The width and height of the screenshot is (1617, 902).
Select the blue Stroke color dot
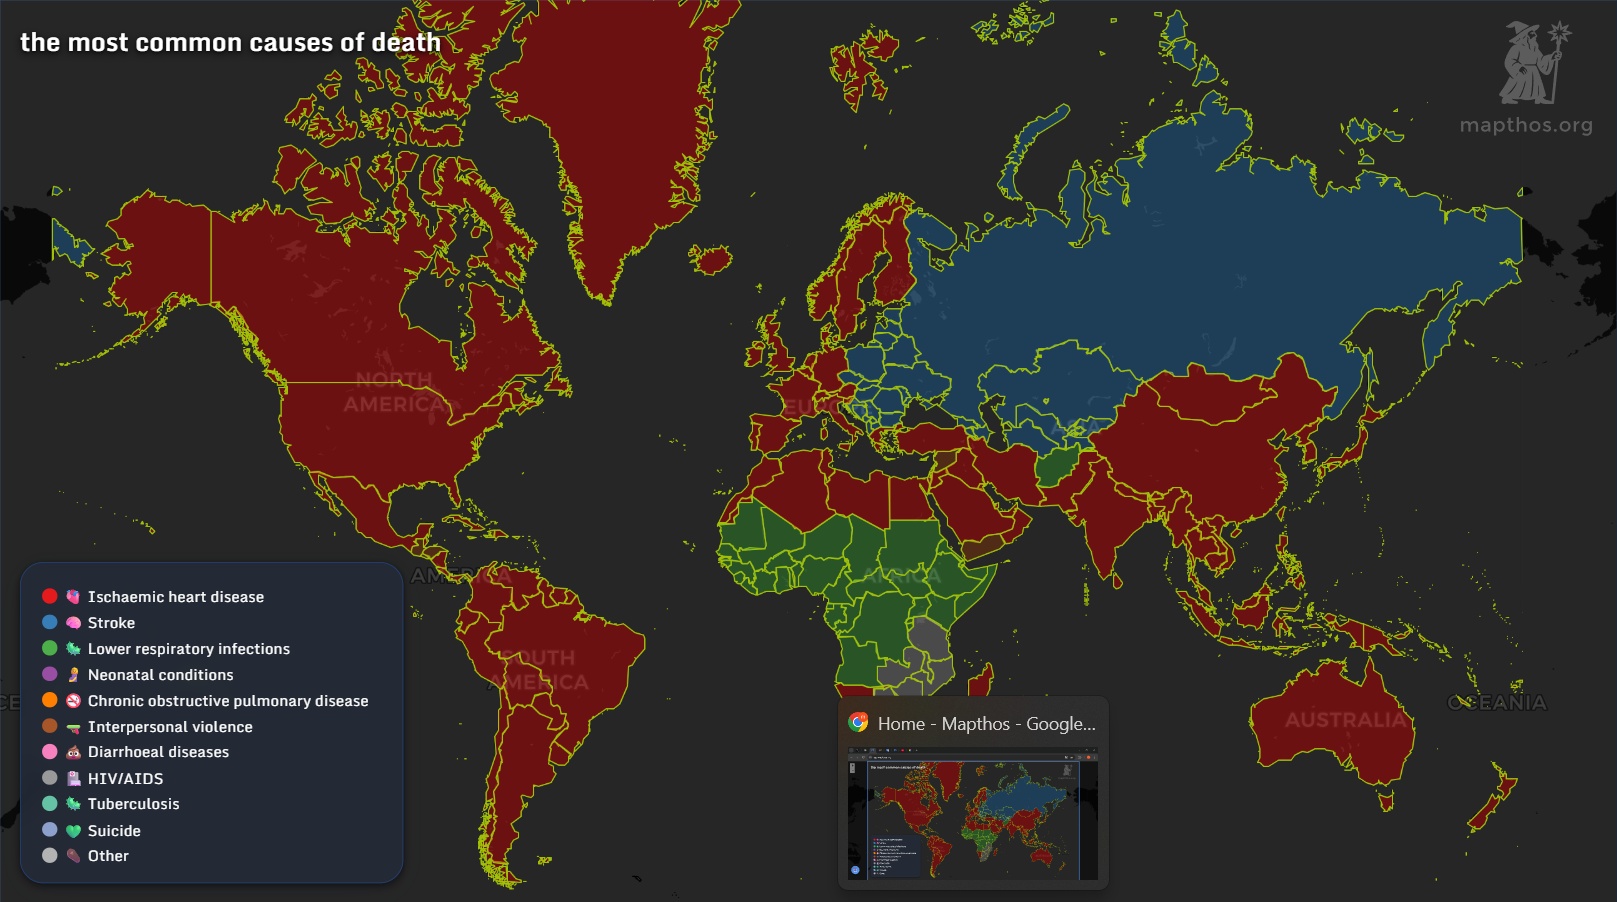[x=49, y=623]
